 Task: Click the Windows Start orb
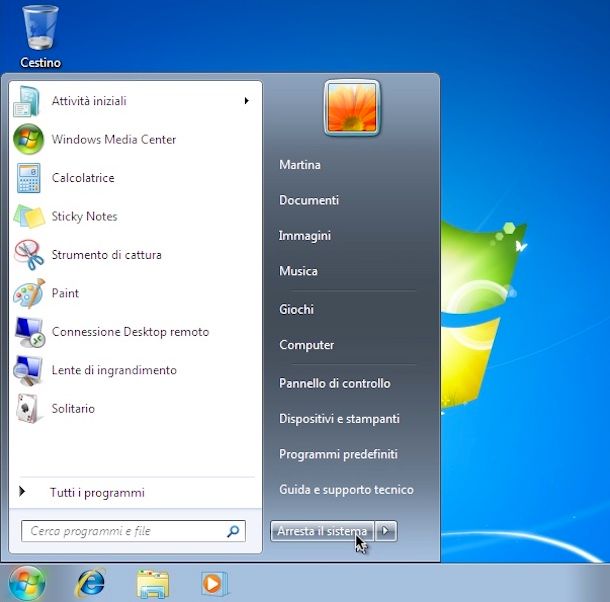(x=27, y=583)
